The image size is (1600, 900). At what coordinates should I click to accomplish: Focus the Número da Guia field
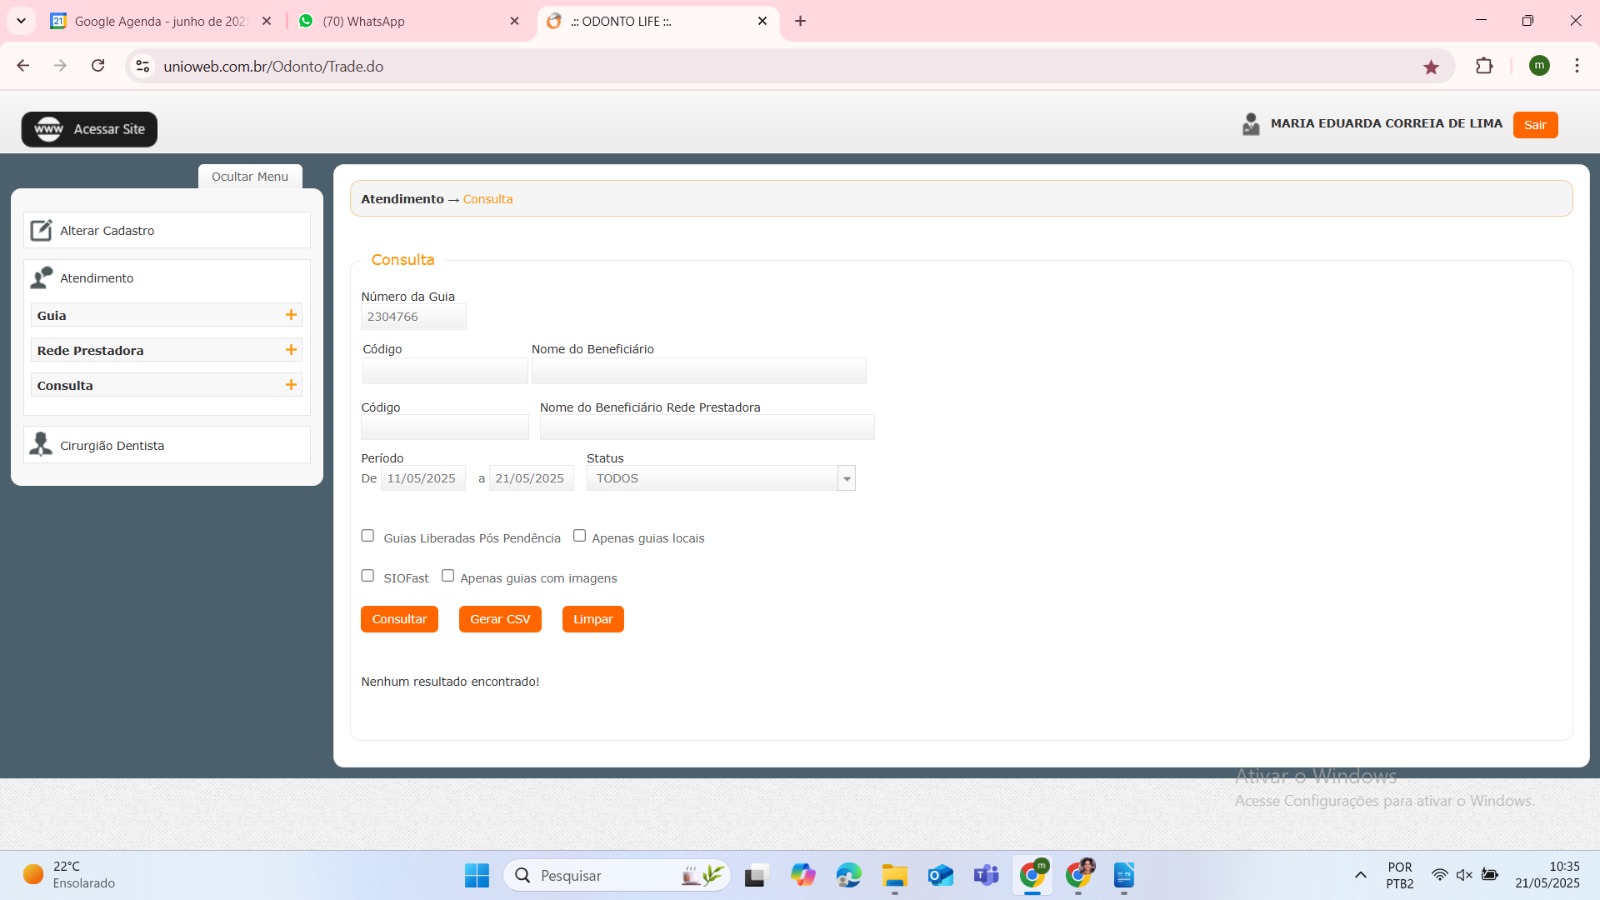pos(414,317)
